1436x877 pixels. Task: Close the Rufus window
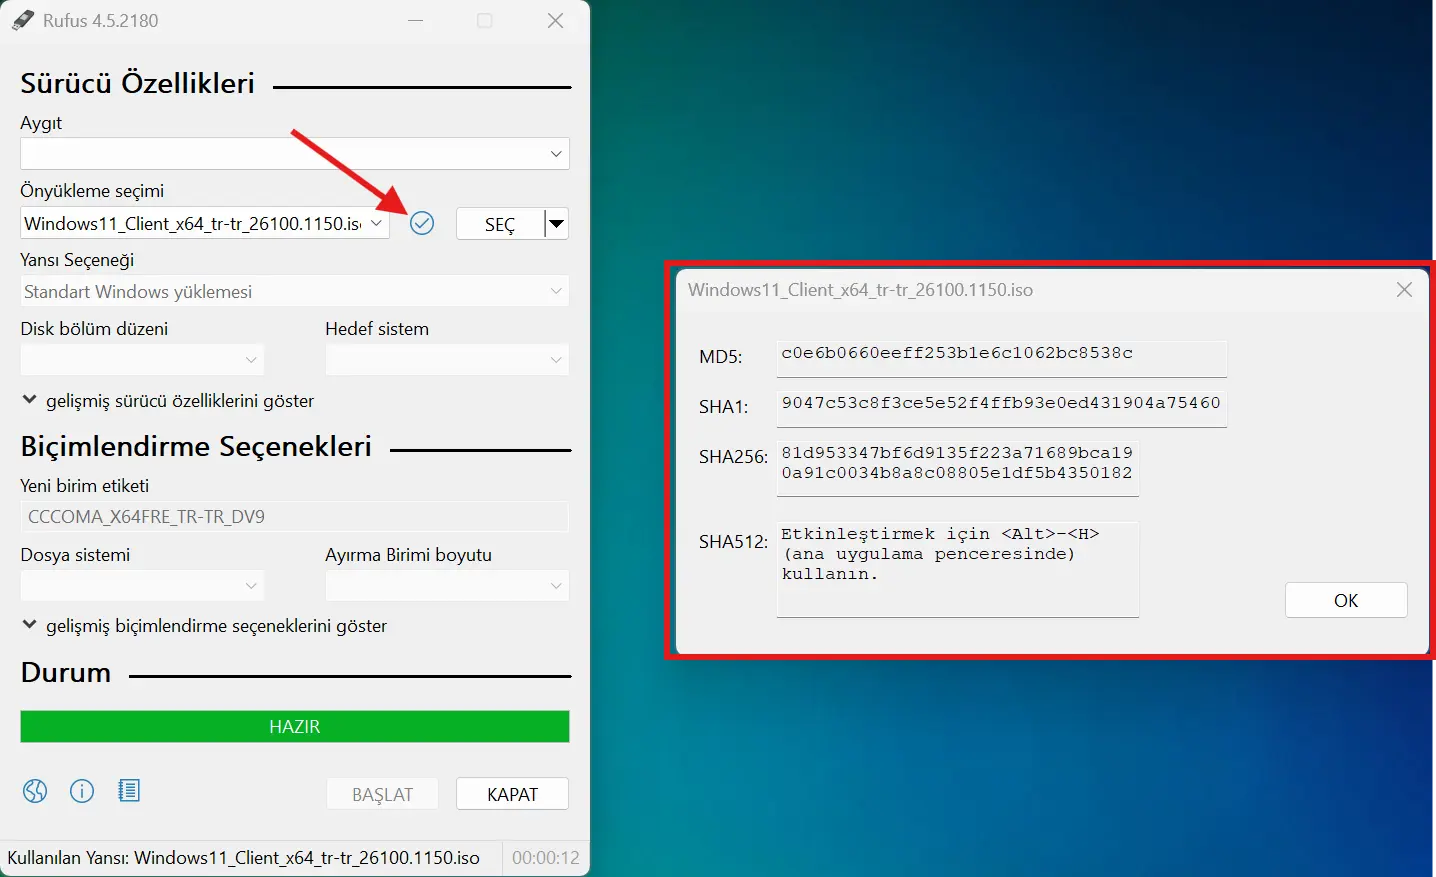[556, 20]
